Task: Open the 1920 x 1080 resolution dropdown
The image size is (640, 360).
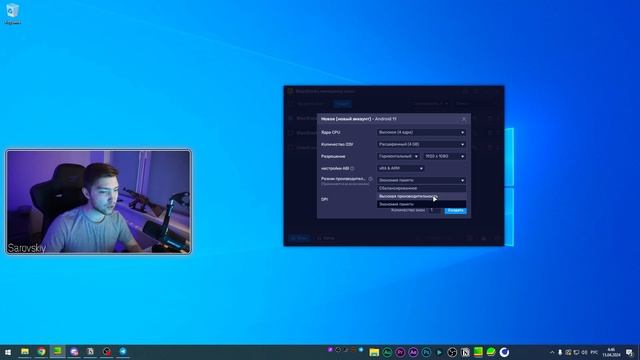Action: 444,156
